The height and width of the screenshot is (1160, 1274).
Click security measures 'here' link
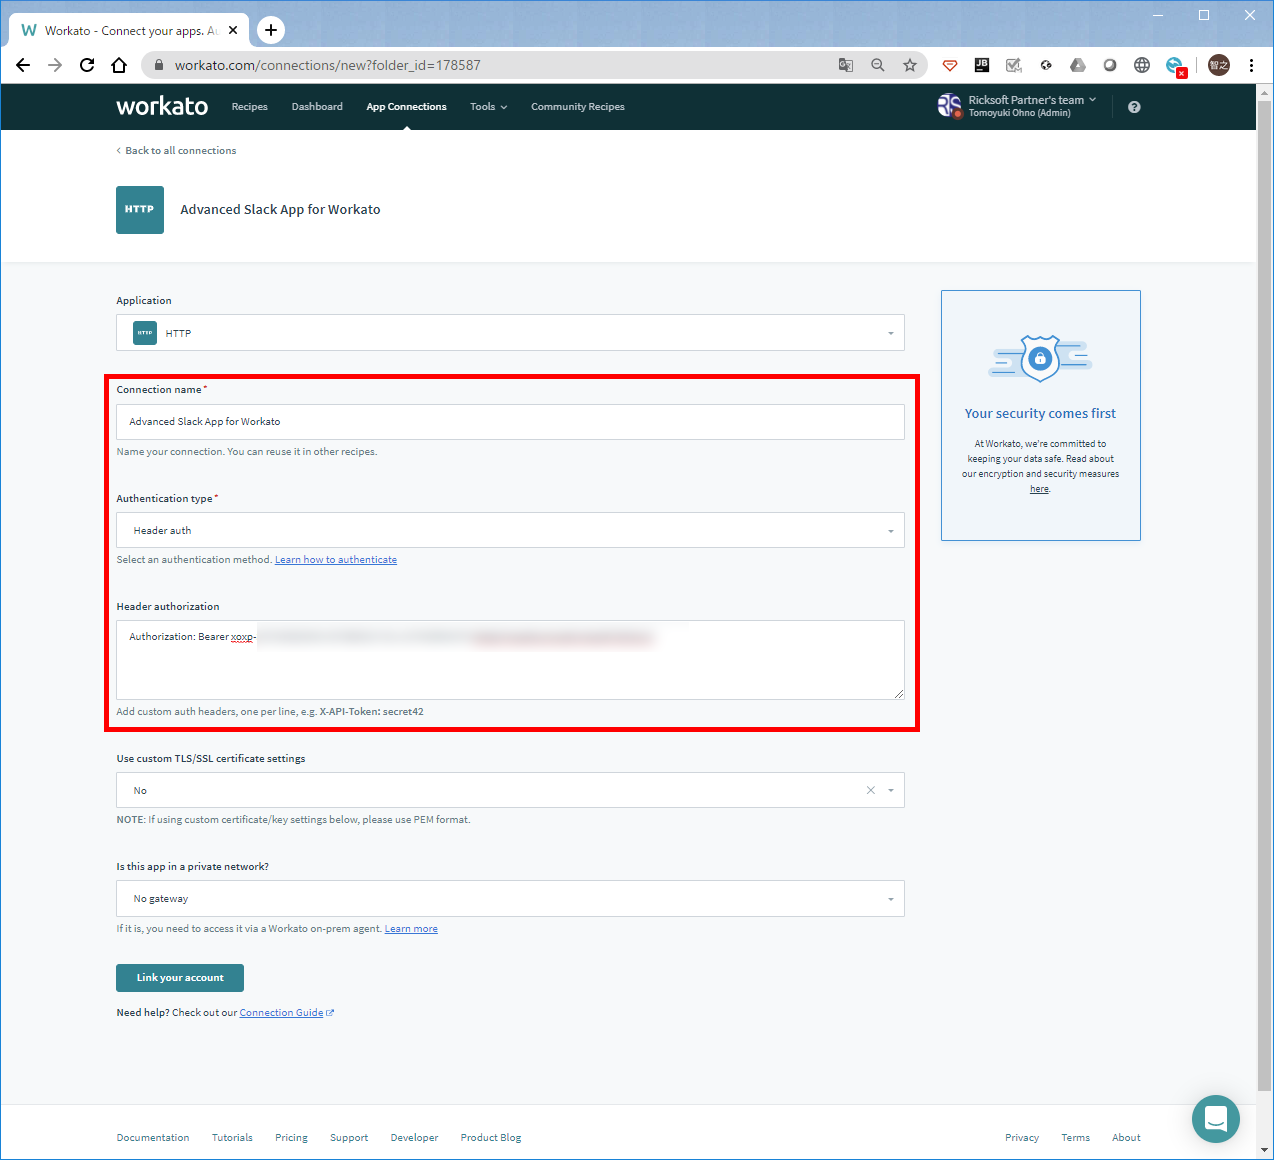[x=1040, y=489]
